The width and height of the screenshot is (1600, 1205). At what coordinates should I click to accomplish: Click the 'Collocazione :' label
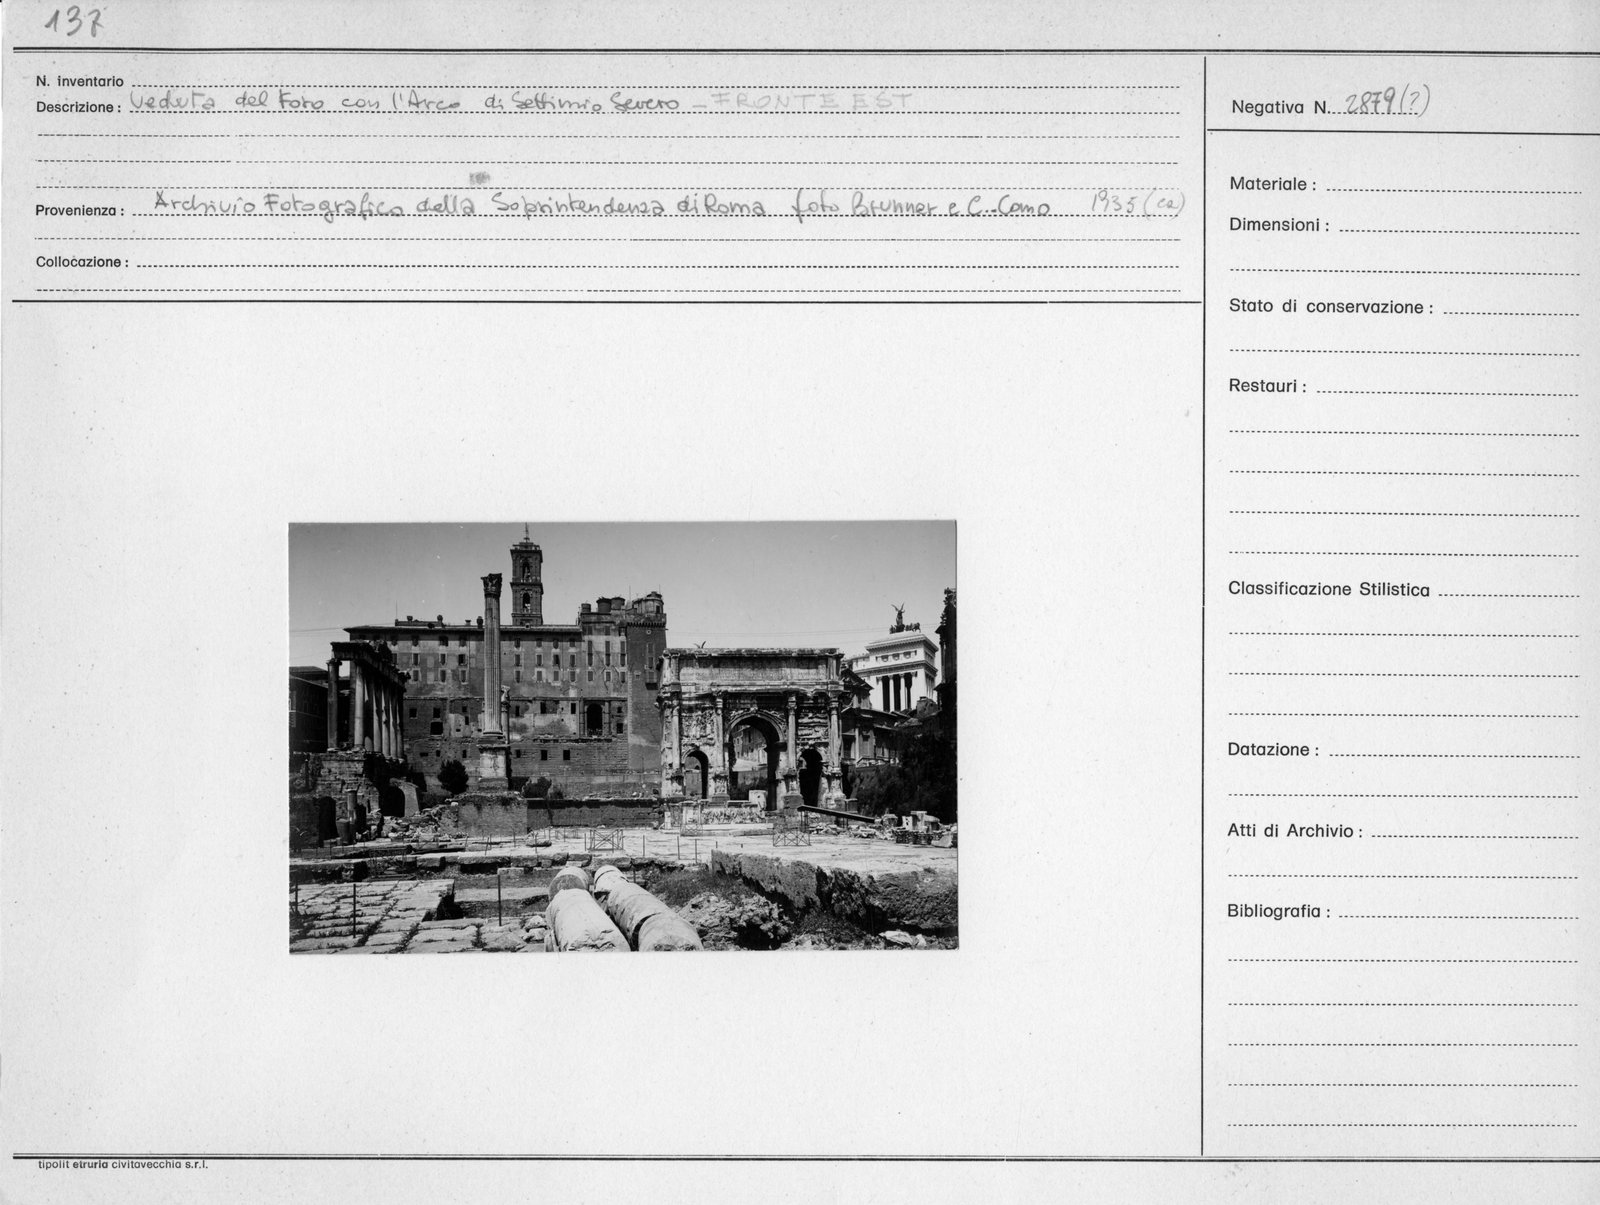click(82, 262)
